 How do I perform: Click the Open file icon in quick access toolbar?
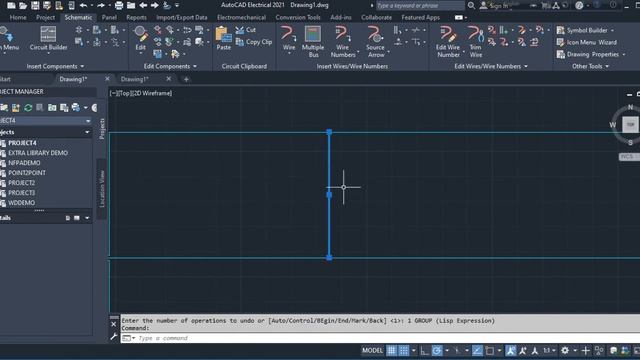coord(23,5)
